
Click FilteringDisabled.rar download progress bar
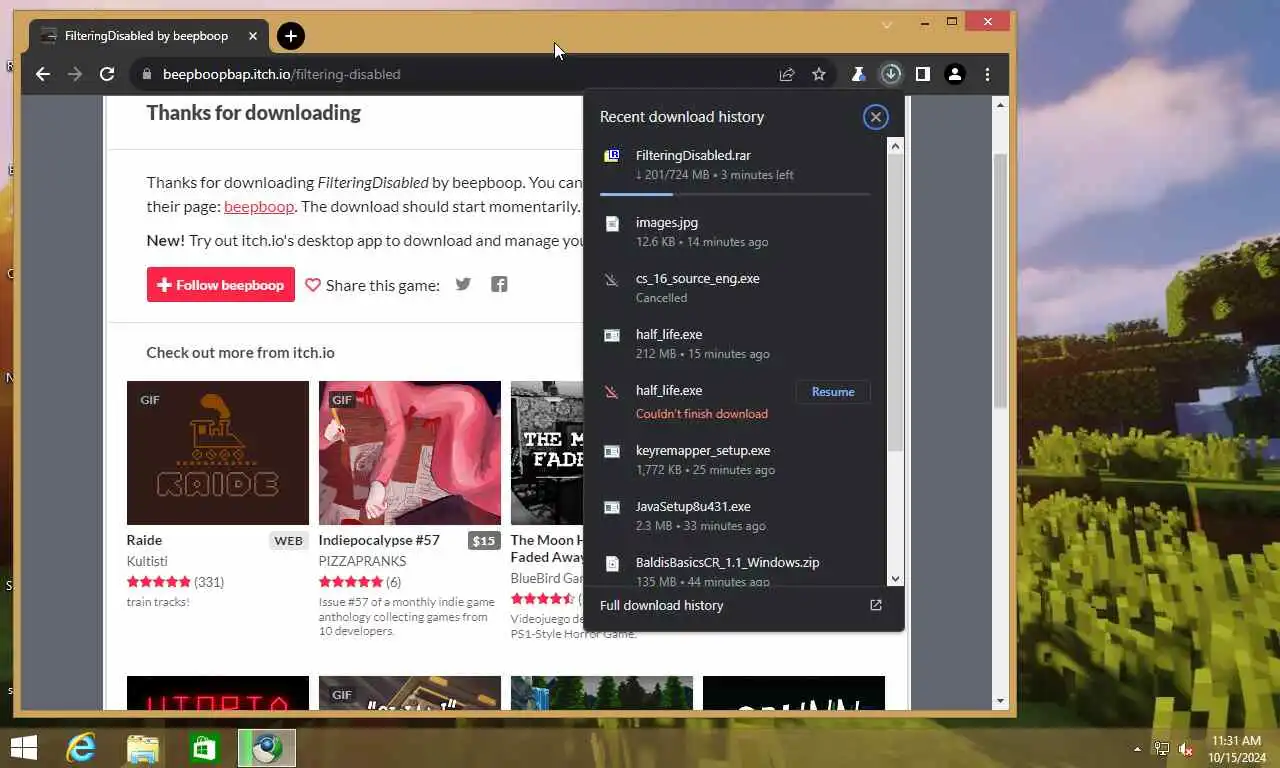coord(735,194)
